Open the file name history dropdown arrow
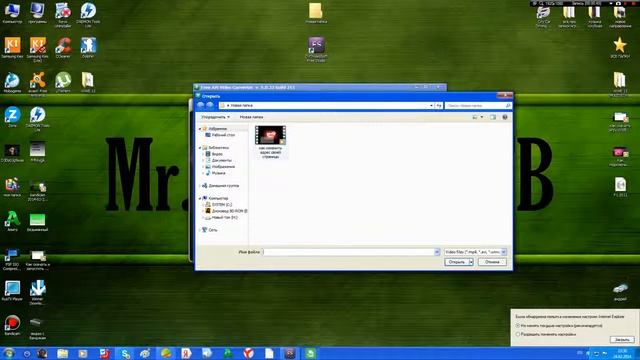Screen dimensions: 640x360 click(x=437, y=252)
